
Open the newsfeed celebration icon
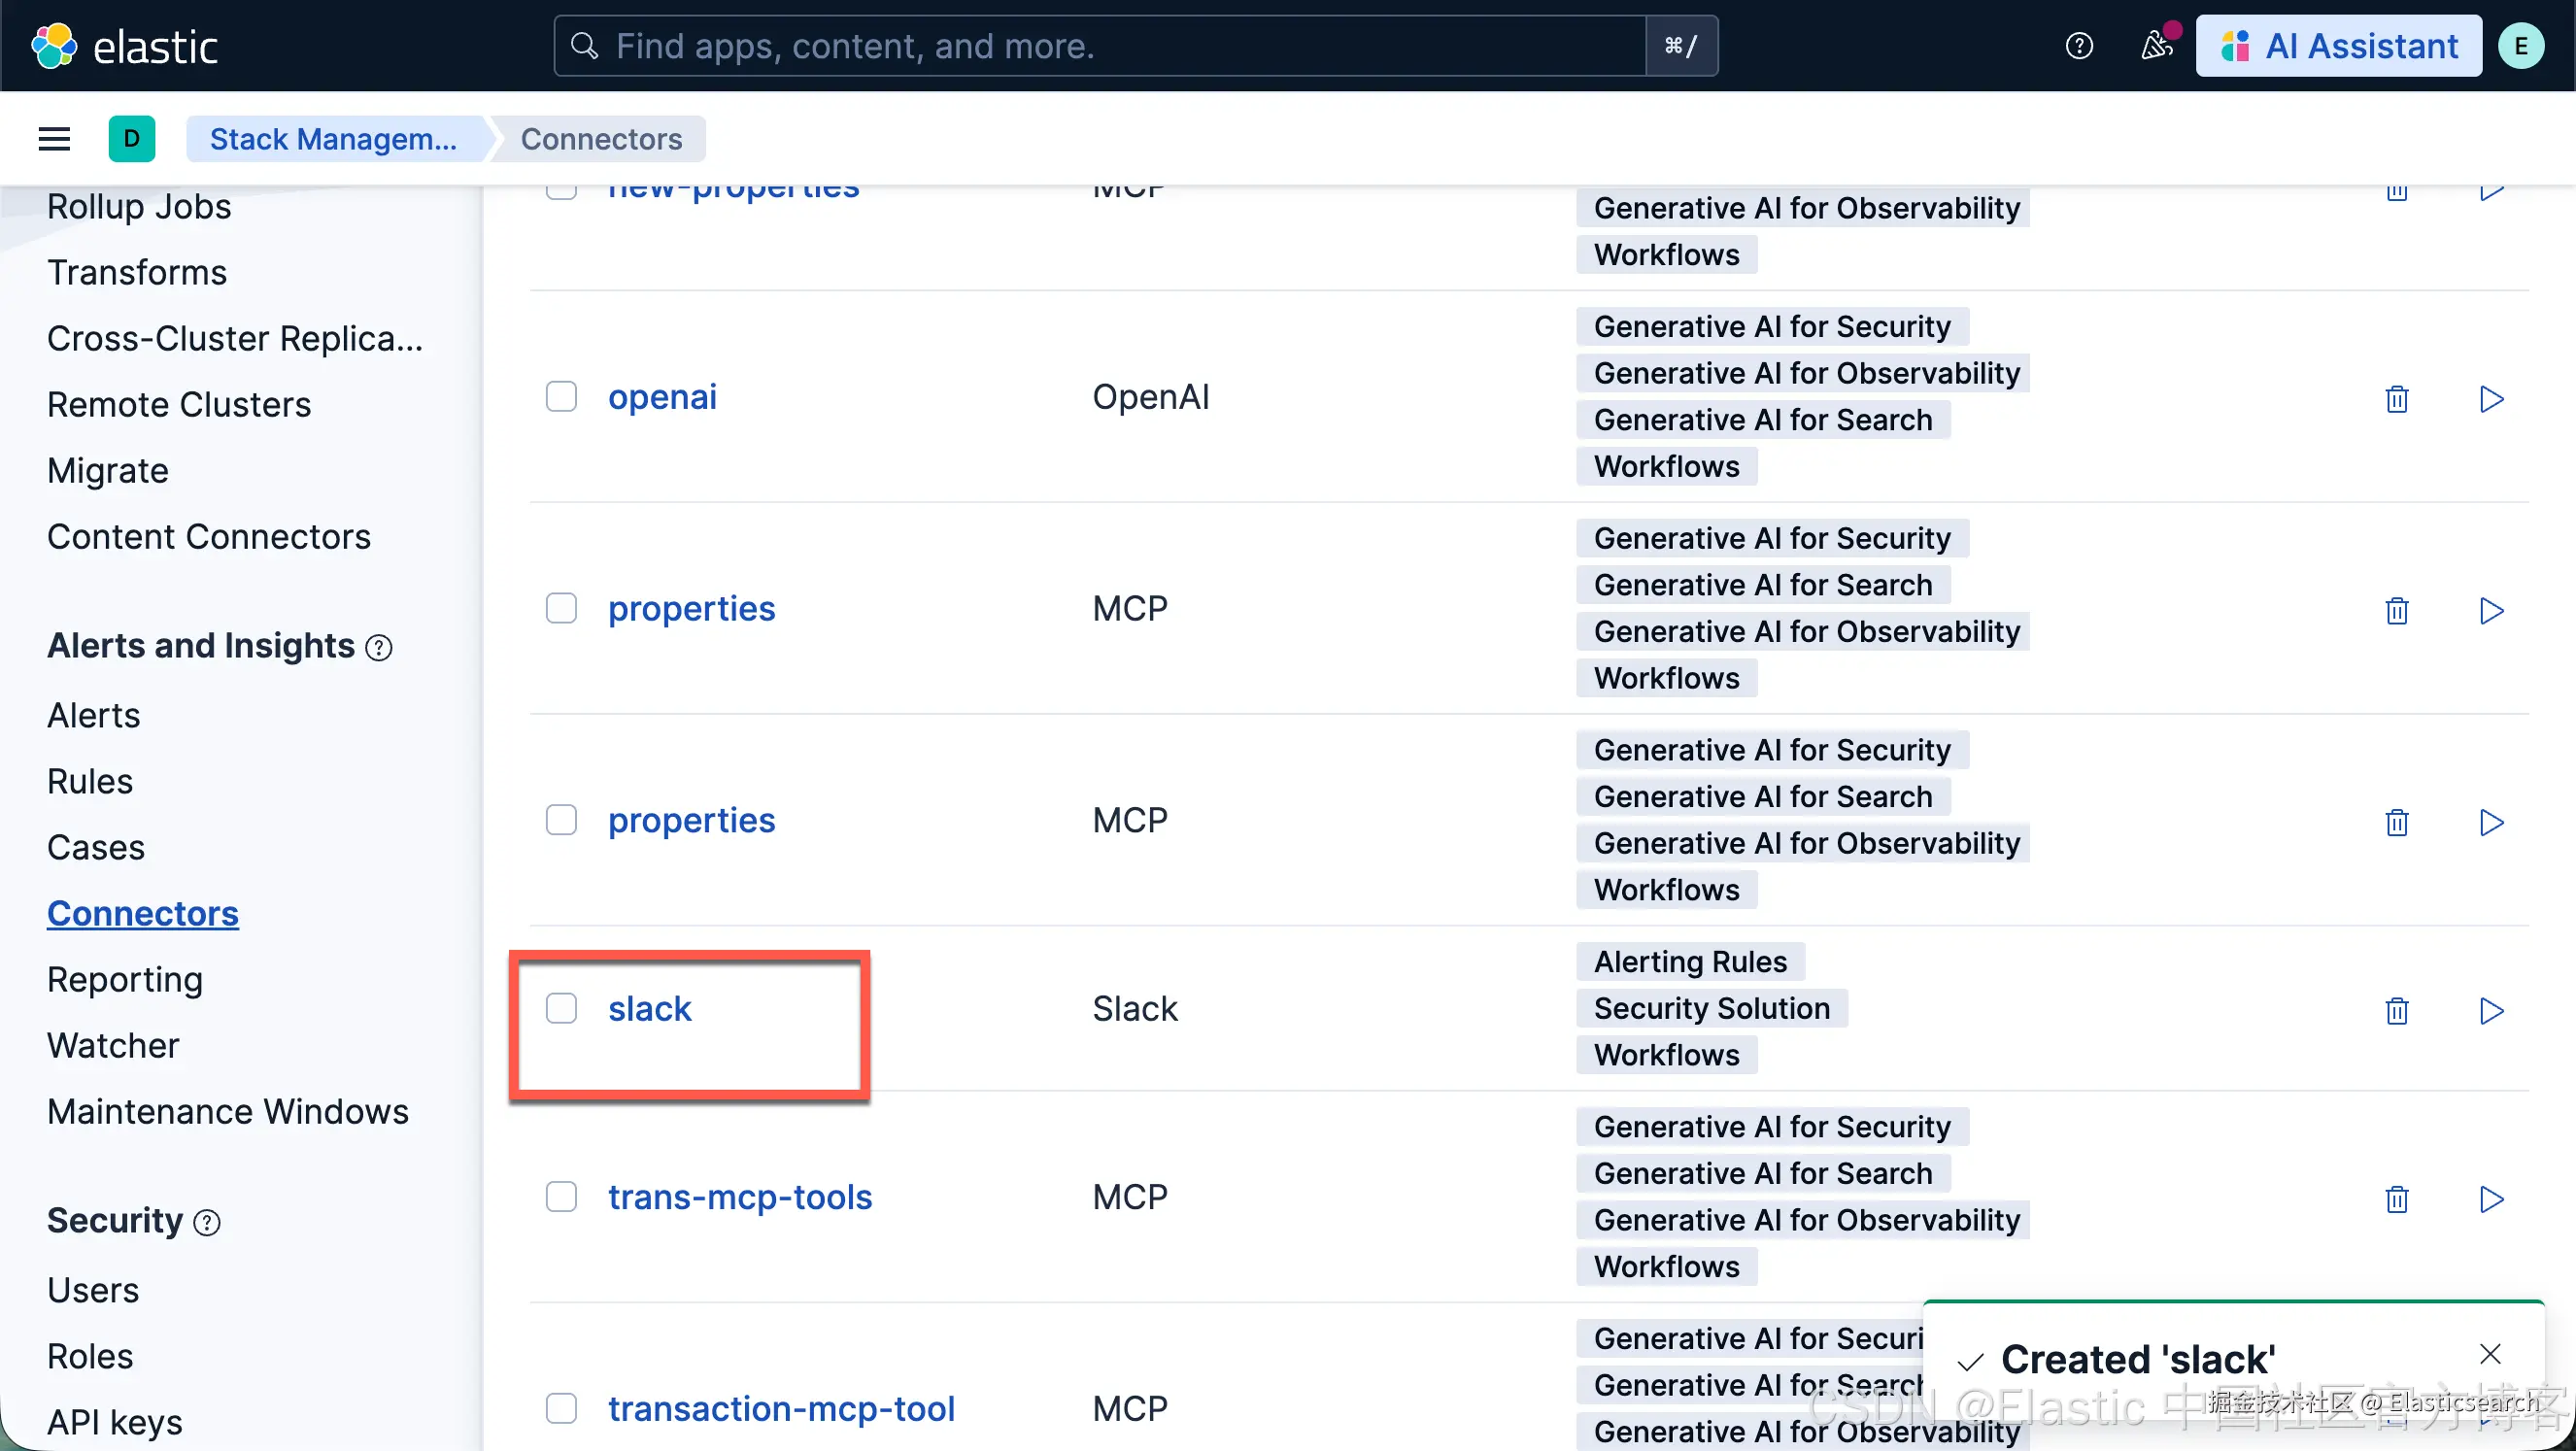[x=2156, y=46]
